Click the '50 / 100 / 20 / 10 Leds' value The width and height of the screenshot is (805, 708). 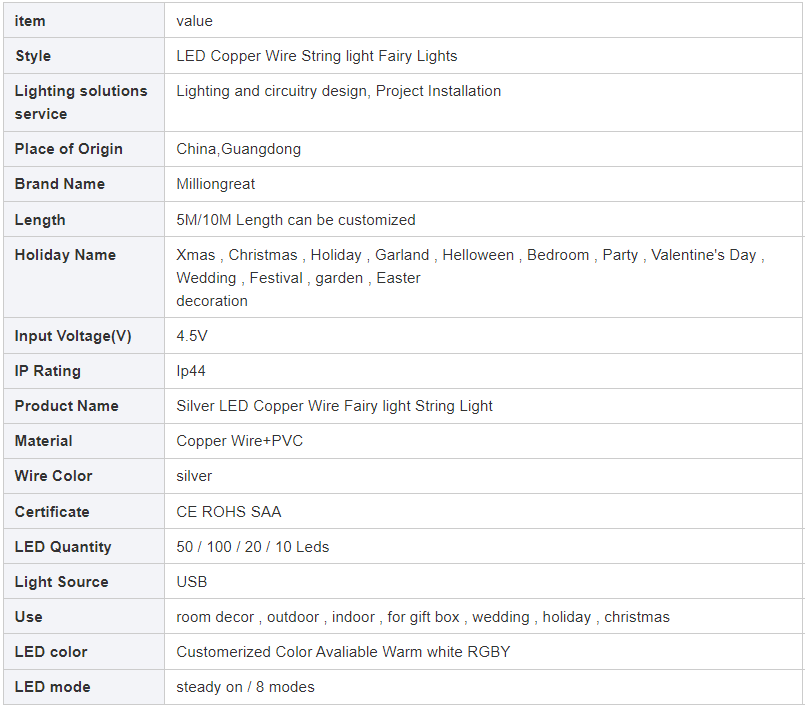pos(253,547)
